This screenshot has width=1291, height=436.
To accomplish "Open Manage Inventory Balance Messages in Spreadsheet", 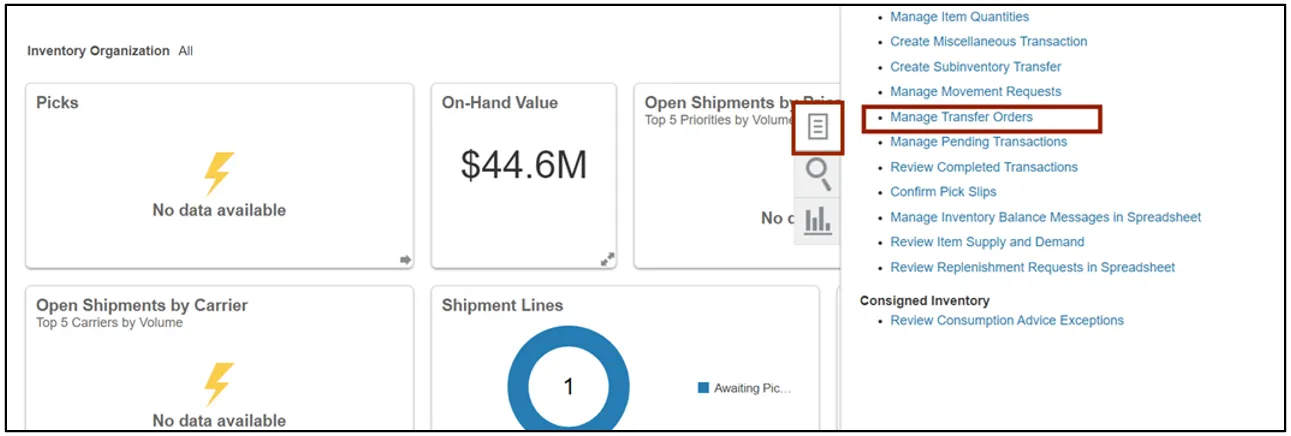I will point(1045,217).
